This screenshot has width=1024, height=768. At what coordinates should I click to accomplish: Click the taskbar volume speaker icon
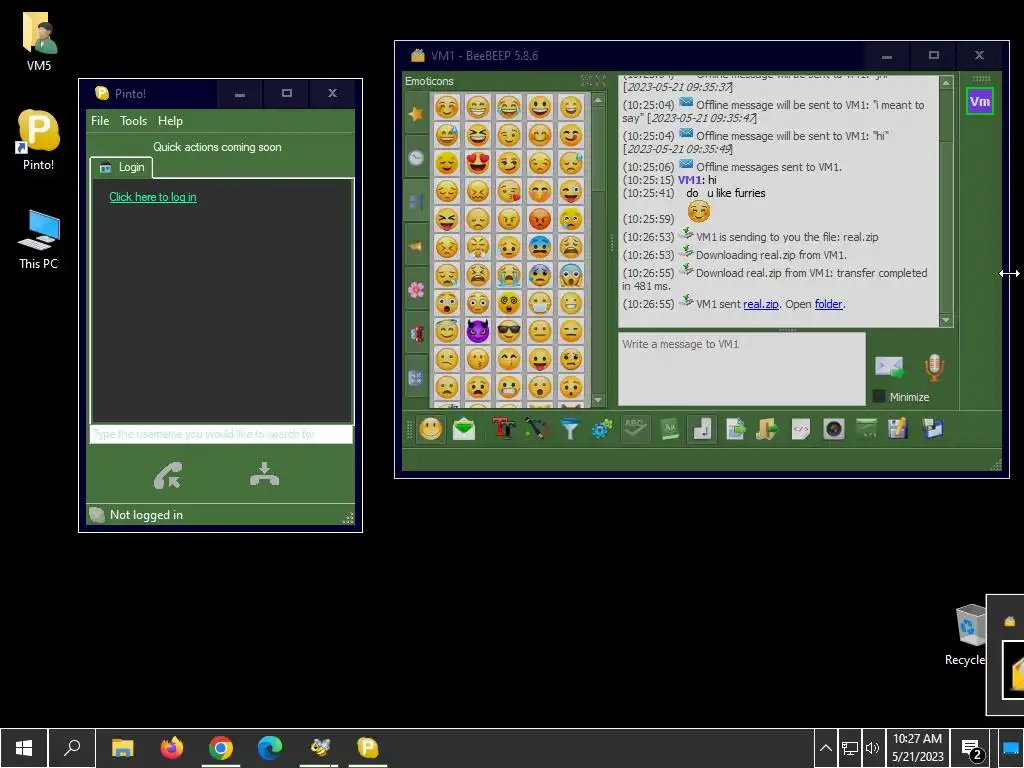click(872, 748)
